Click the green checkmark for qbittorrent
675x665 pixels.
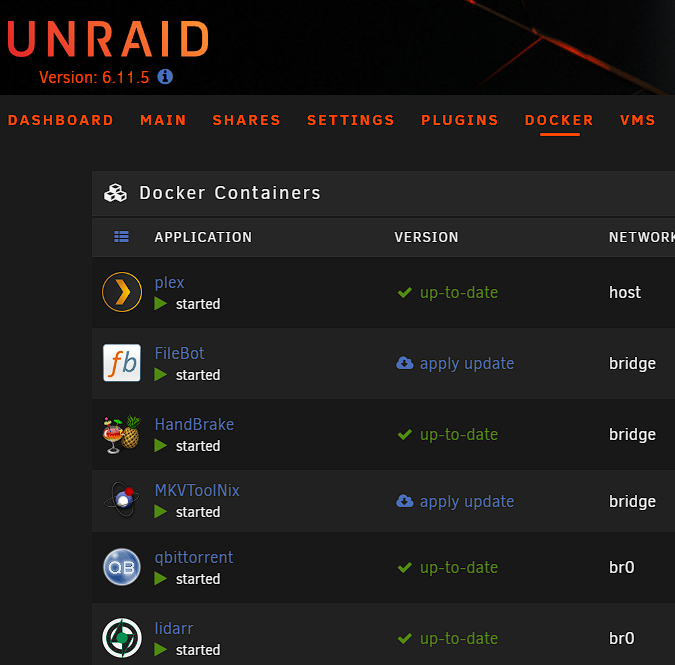pos(405,567)
